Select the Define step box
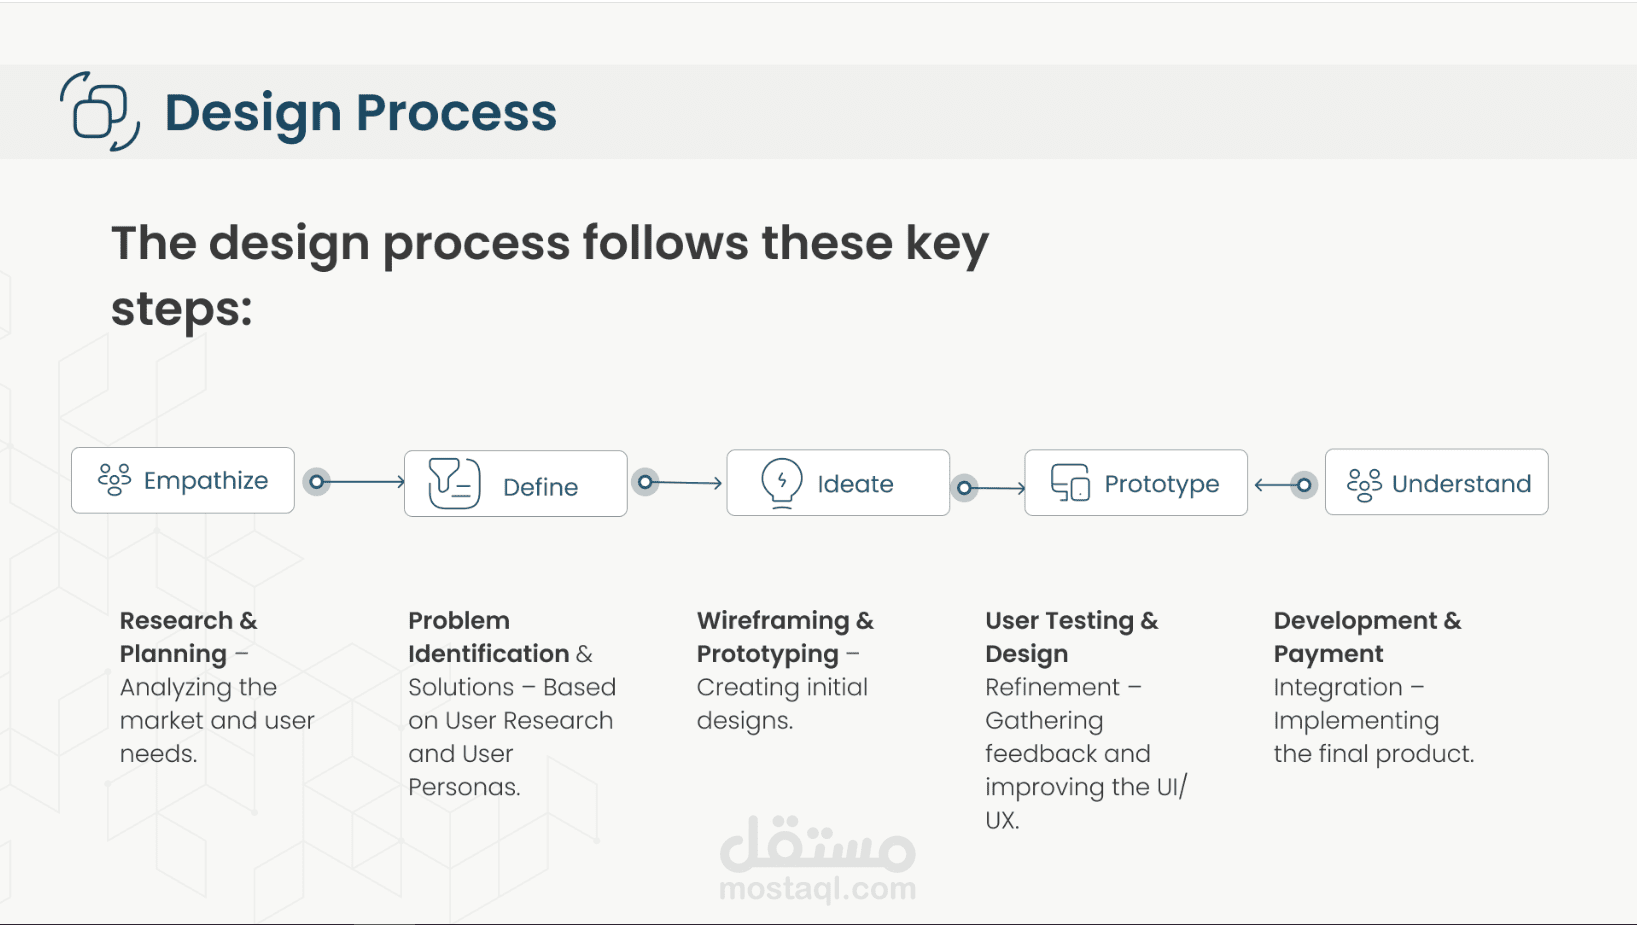This screenshot has height=925, width=1637. (x=516, y=483)
